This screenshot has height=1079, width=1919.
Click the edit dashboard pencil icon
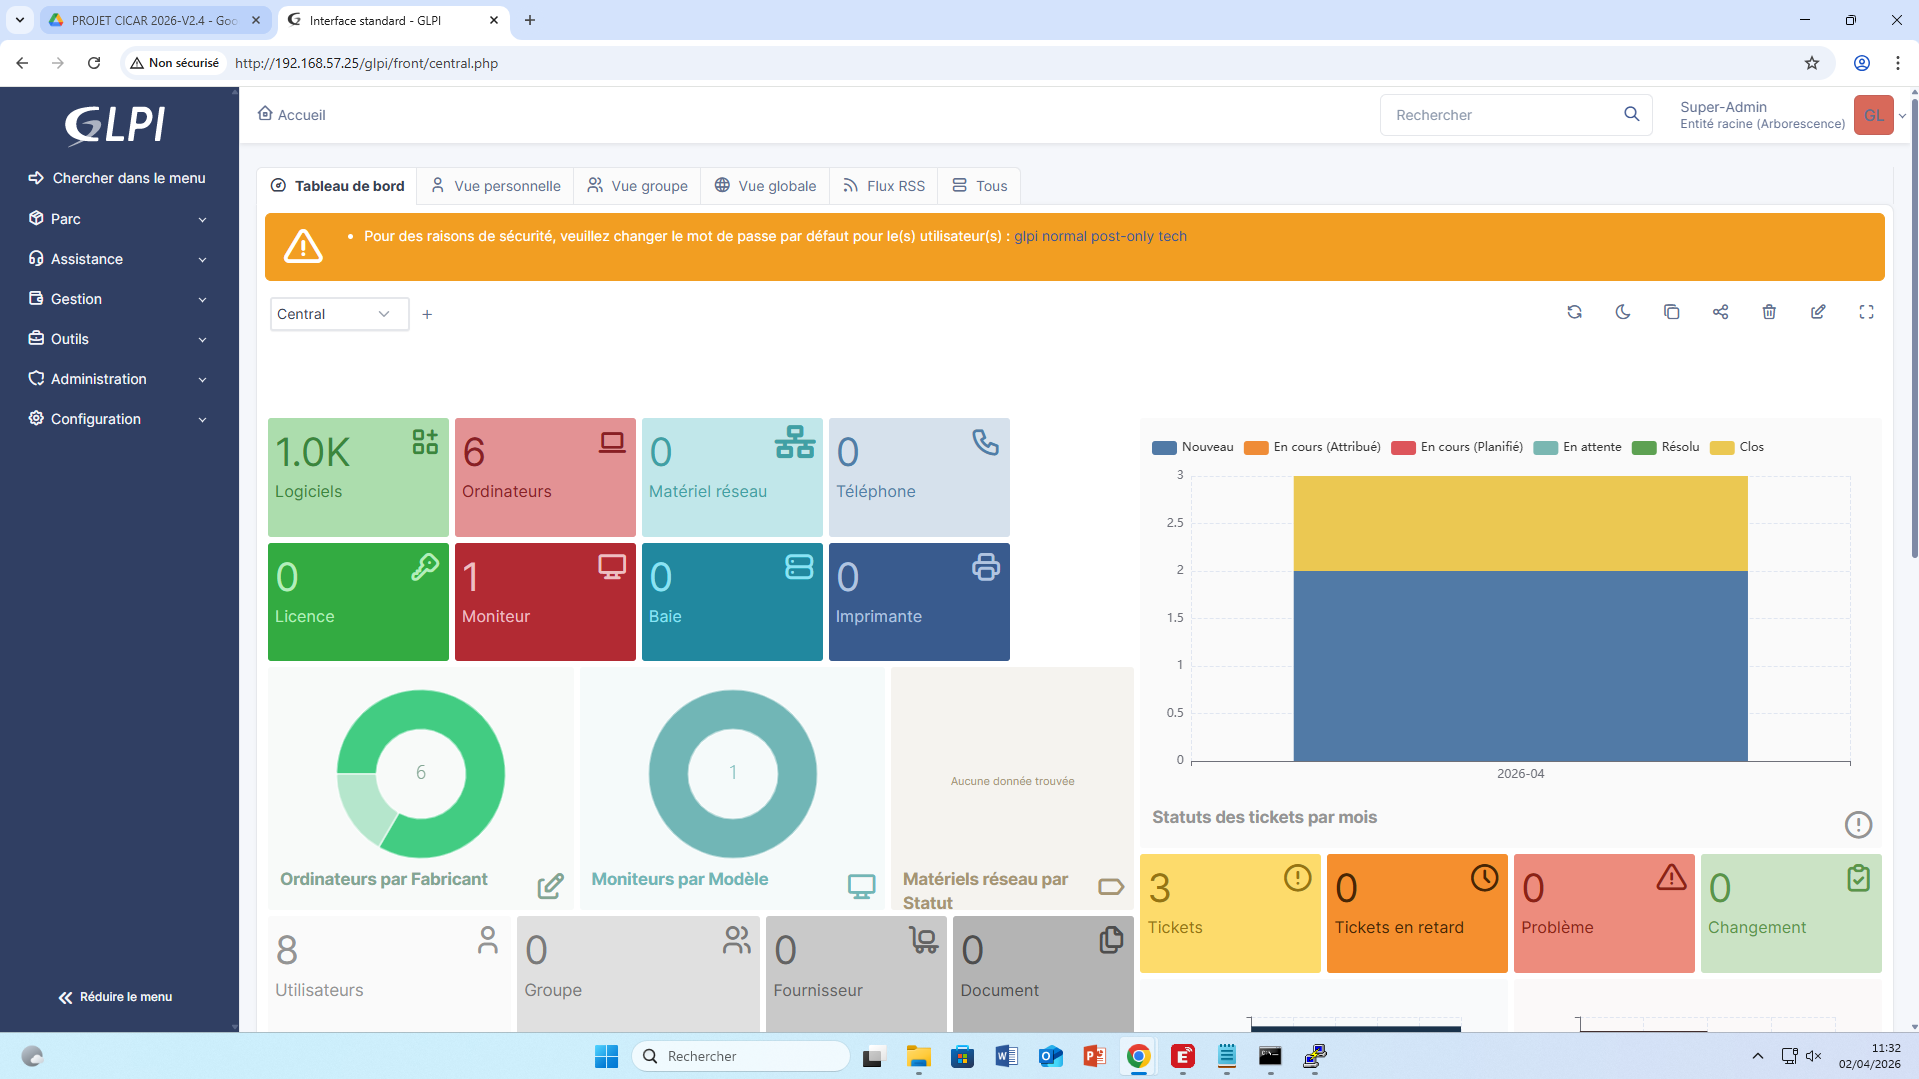point(1818,312)
